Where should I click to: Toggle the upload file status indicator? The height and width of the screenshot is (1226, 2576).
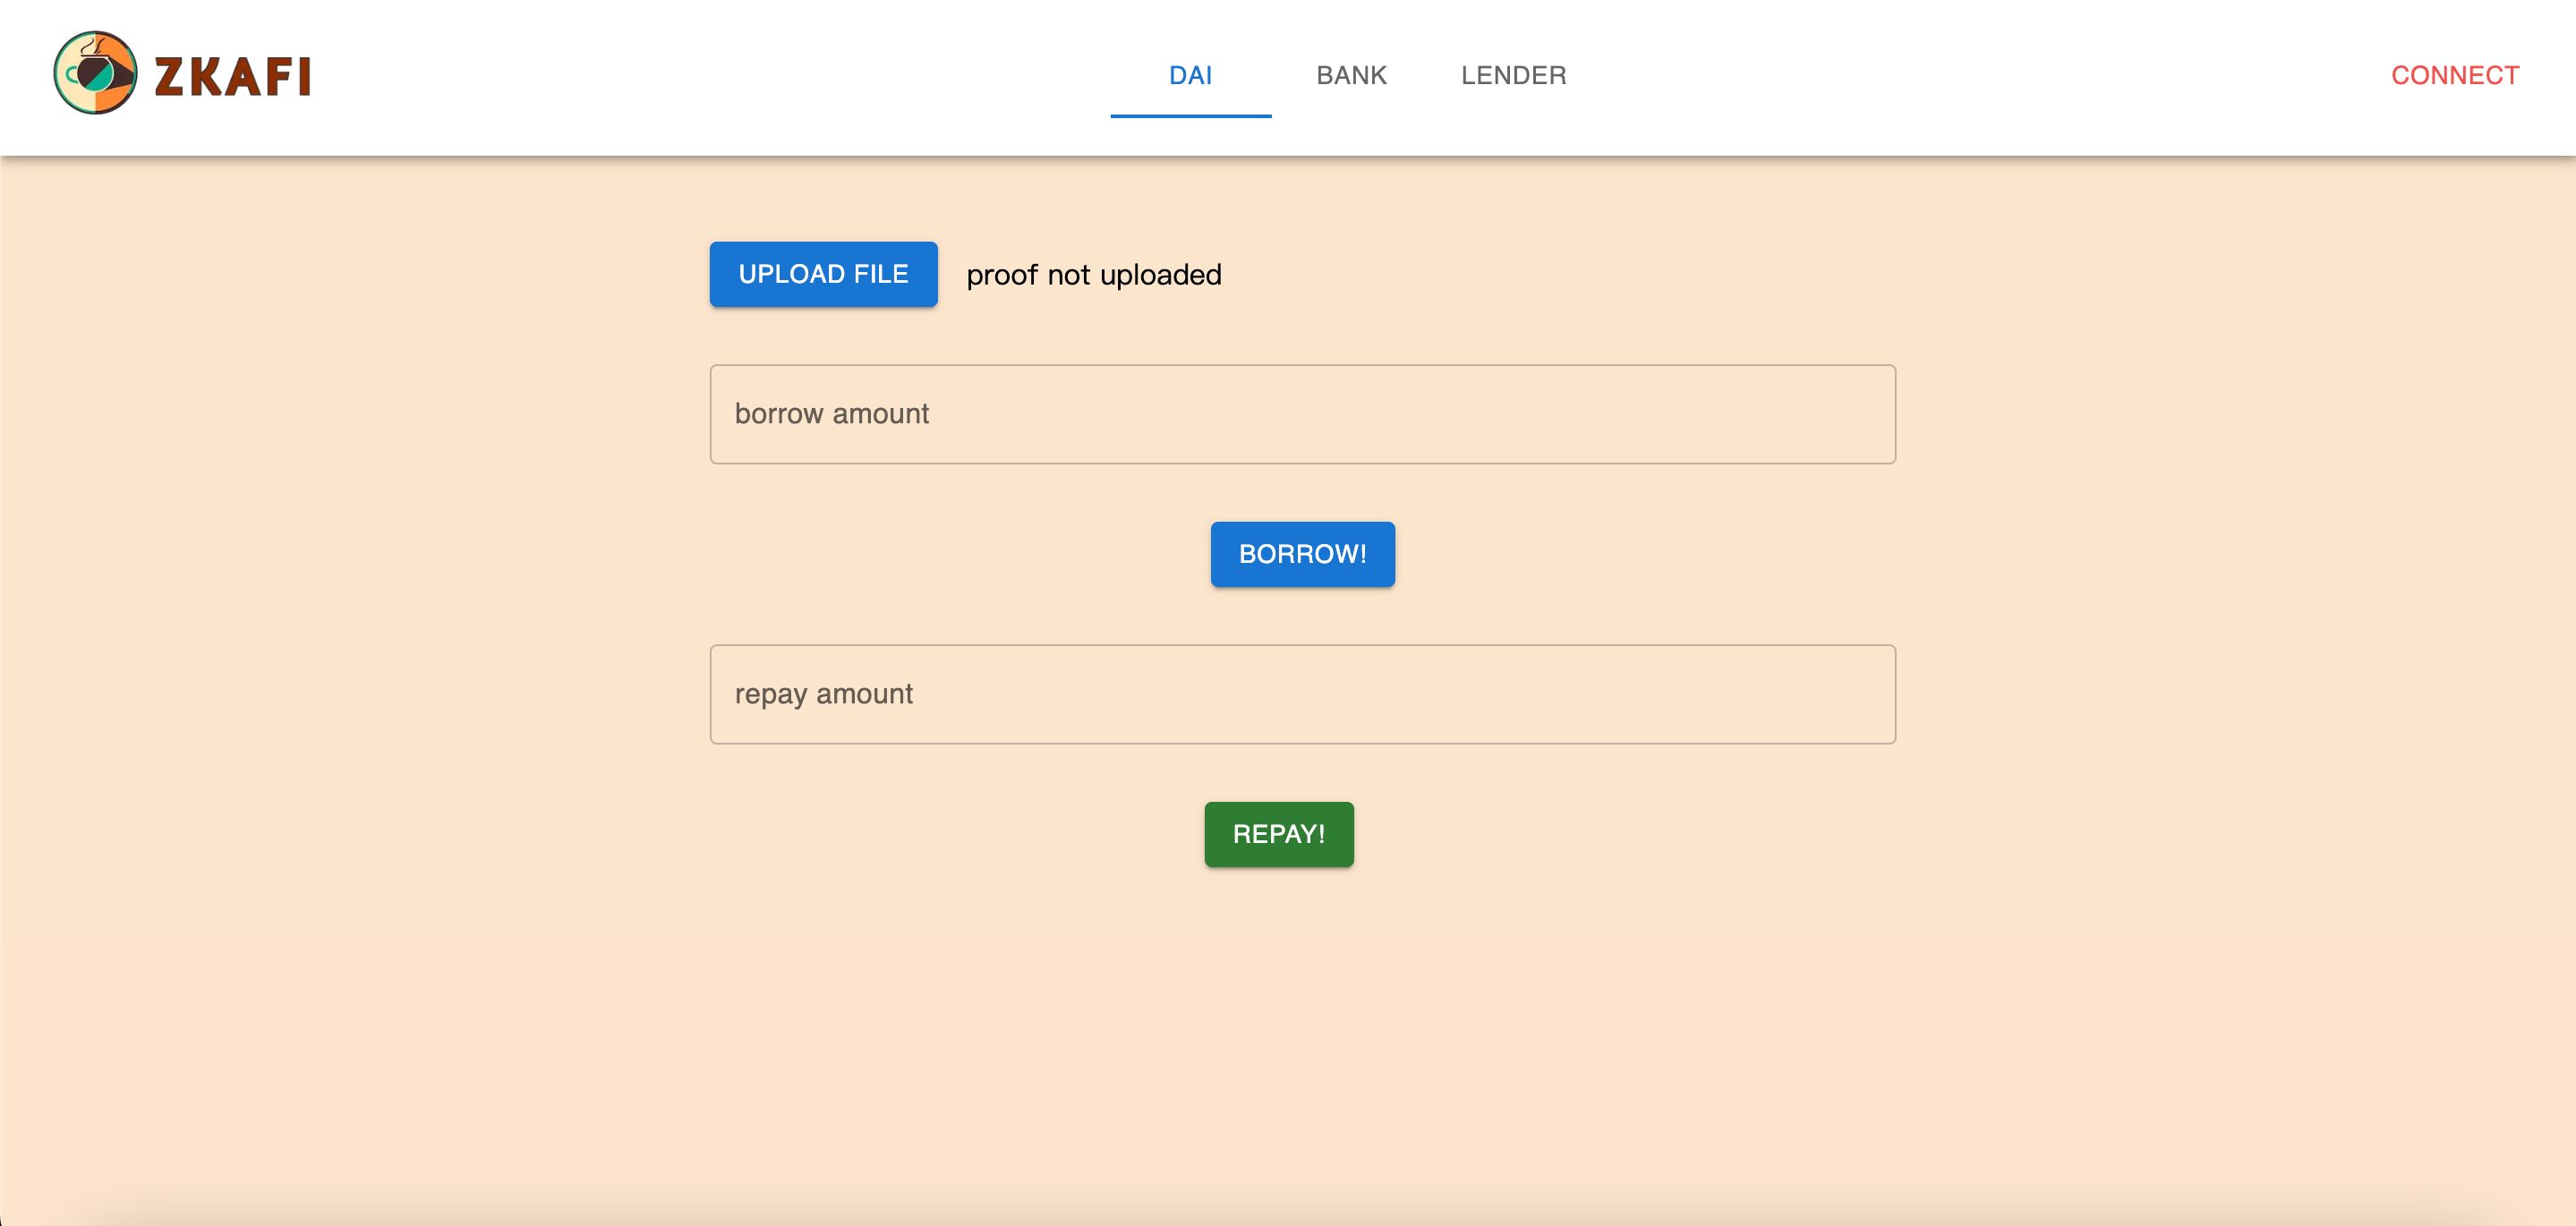click(1093, 275)
